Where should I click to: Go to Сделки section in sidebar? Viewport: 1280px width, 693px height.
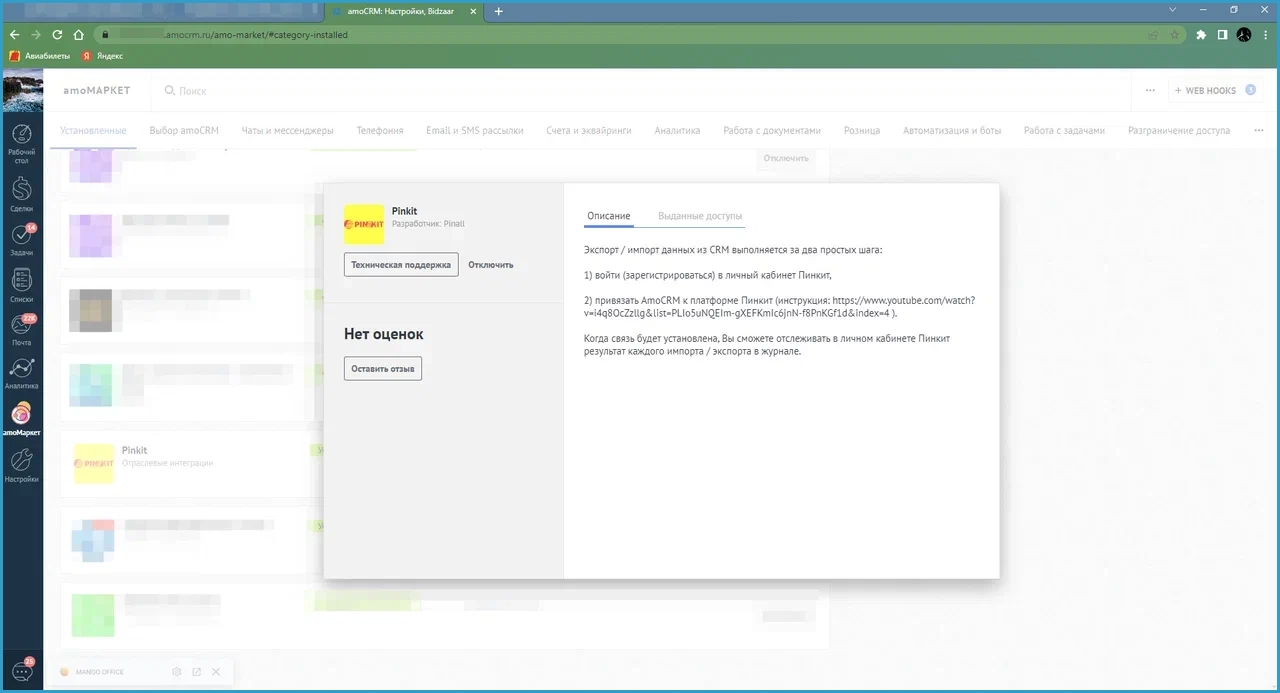[21, 194]
